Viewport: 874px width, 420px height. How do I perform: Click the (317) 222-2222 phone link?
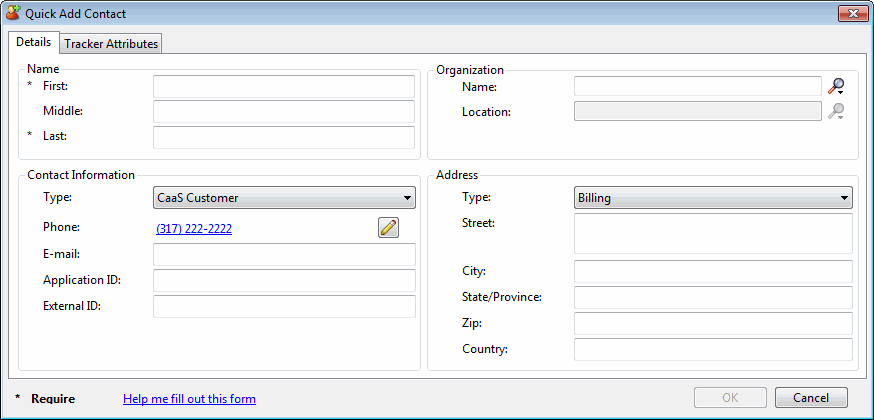tap(194, 229)
